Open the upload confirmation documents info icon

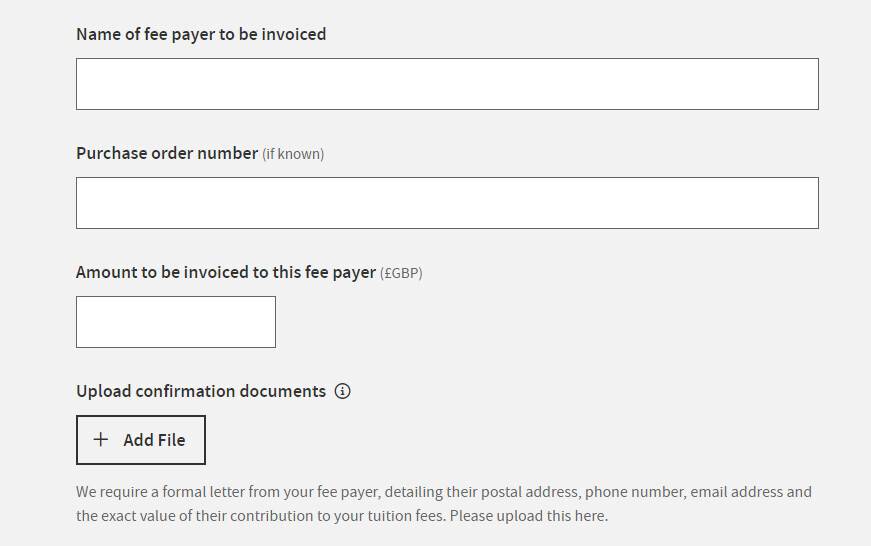pyautogui.click(x=342, y=391)
